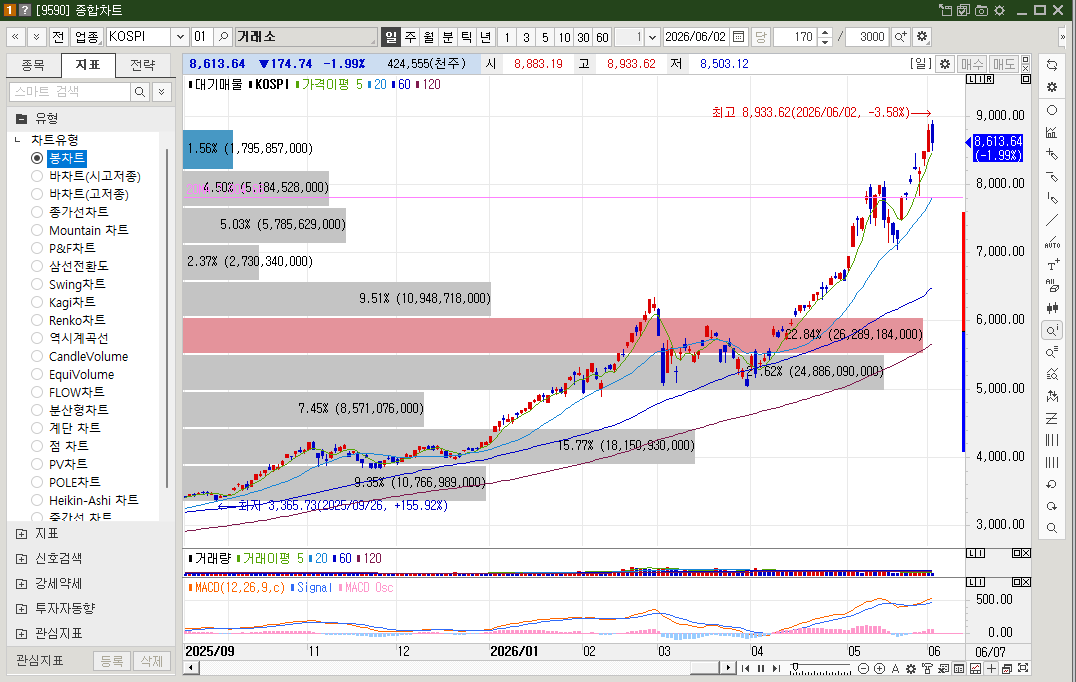Click the search magnifier next to code 01

click(x=223, y=36)
